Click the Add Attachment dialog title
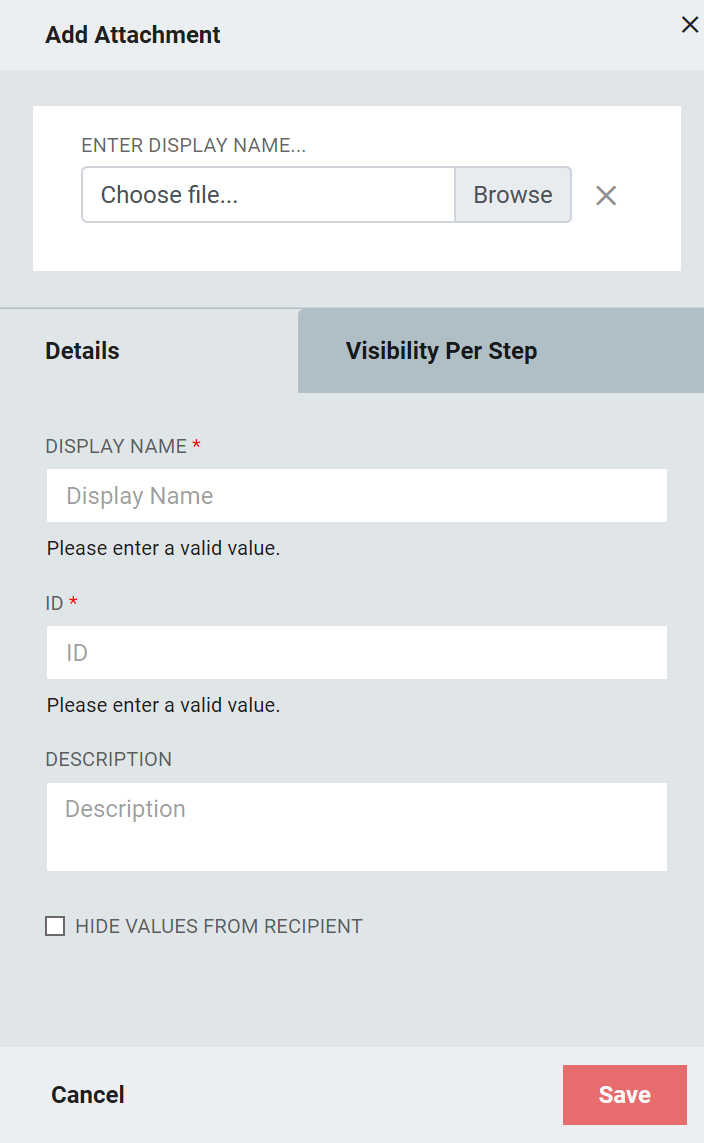Screen dimensions: 704x1143 [133, 35]
